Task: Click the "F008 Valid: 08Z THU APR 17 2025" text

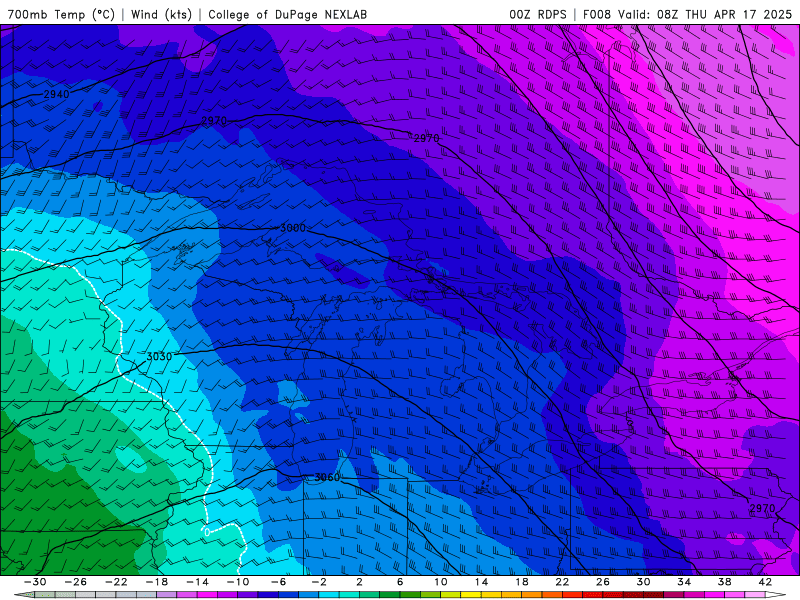Action: (687, 14)
